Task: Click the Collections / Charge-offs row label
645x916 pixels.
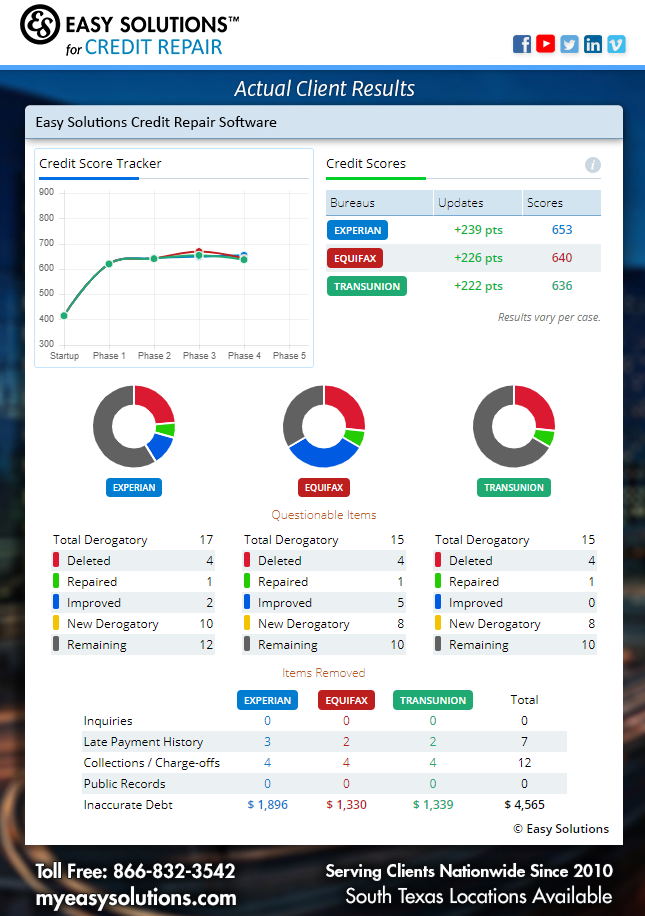Action: pos(152,763)
